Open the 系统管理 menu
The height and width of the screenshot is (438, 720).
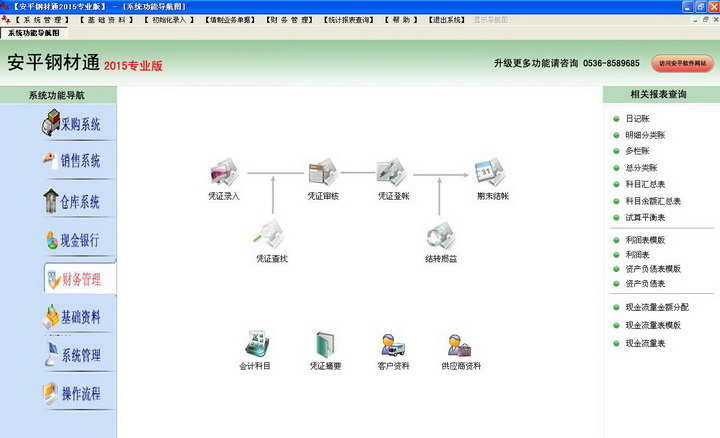(x=42, y=20)
